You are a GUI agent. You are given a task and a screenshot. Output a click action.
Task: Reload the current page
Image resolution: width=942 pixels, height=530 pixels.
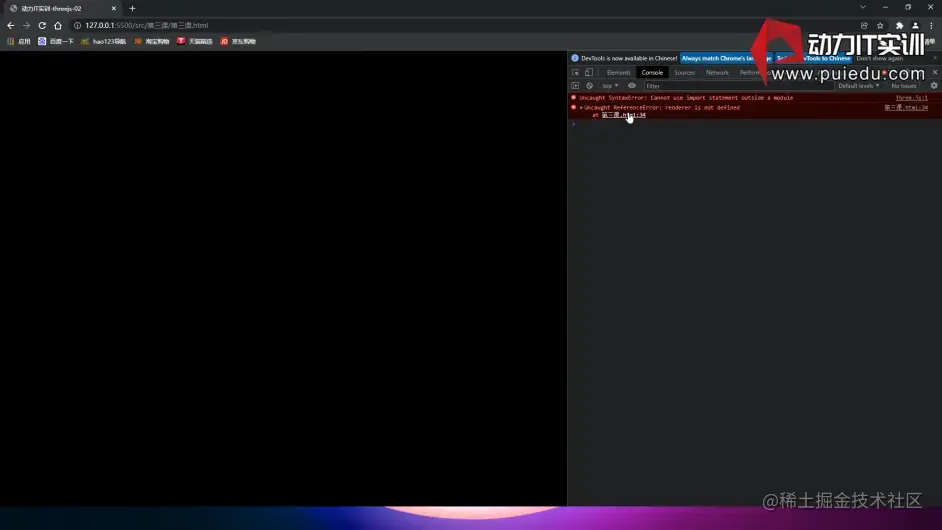click(42, 25)
